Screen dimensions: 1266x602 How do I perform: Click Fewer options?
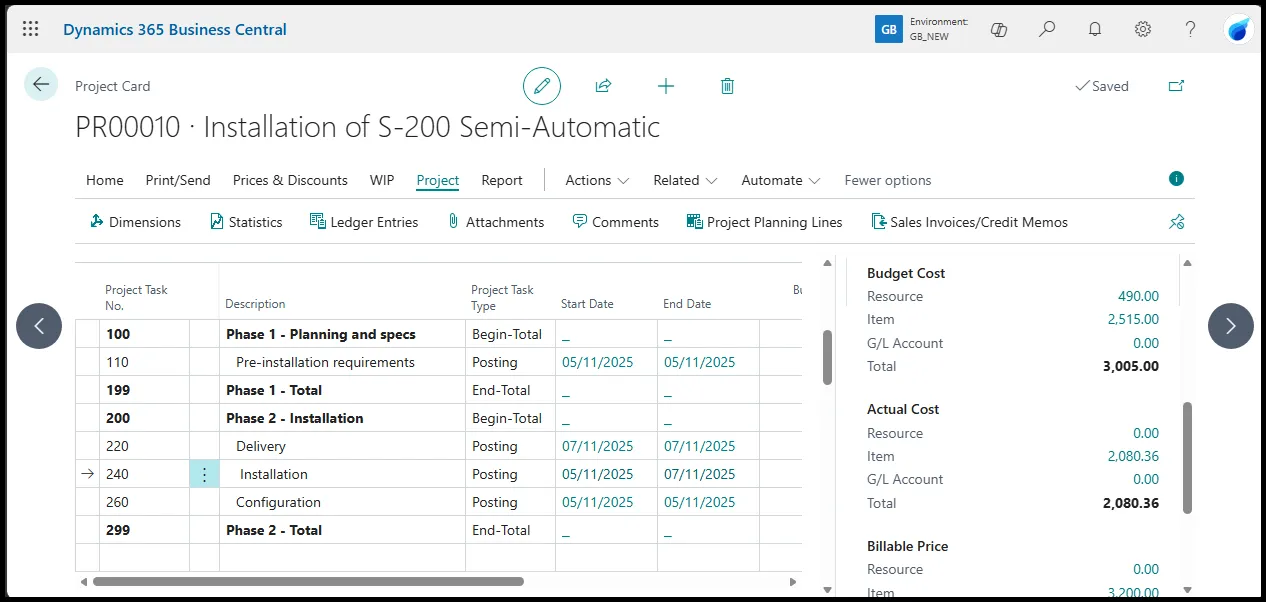click(888, 180)
